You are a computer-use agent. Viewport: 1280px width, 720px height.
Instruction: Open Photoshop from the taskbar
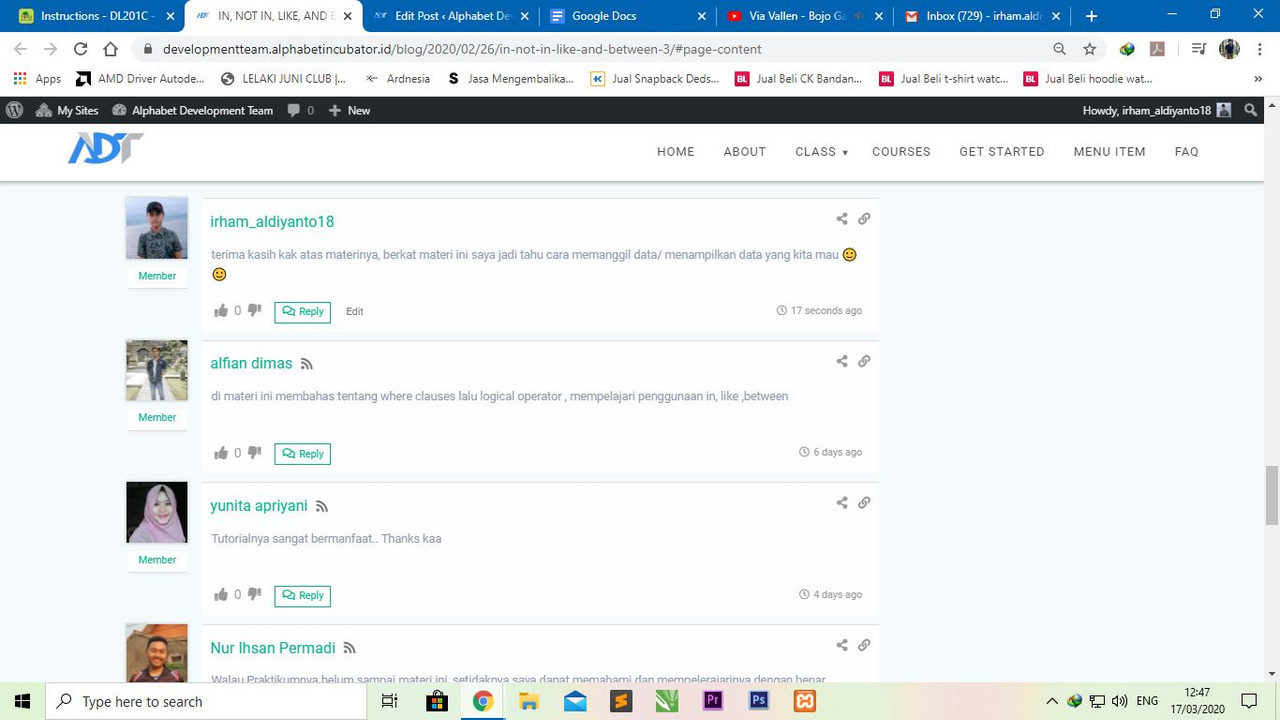pos(759,701)
